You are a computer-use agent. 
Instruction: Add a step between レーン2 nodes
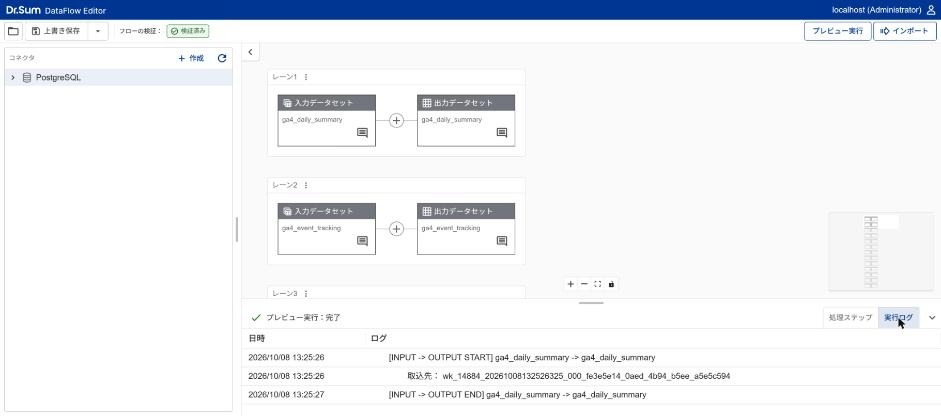click(396, 229)
